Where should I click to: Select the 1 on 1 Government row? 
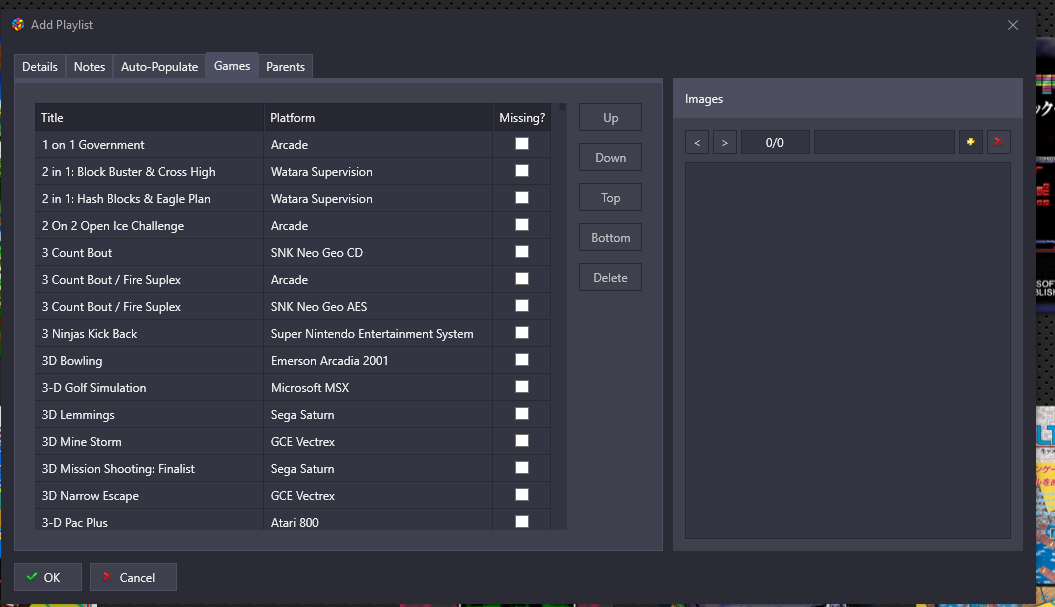click(x=293, y=145)
